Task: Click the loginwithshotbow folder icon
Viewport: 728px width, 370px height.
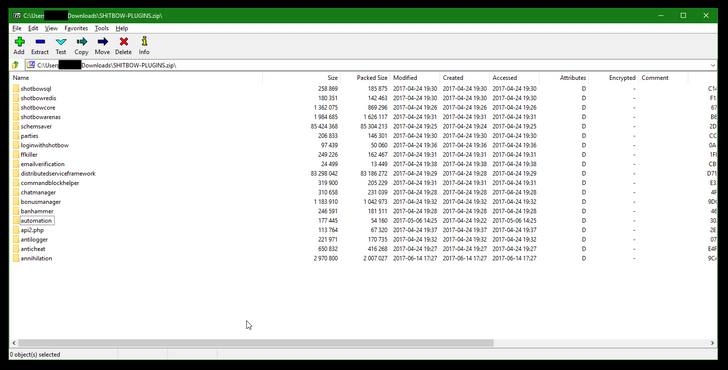Action: tap(16, 145)
